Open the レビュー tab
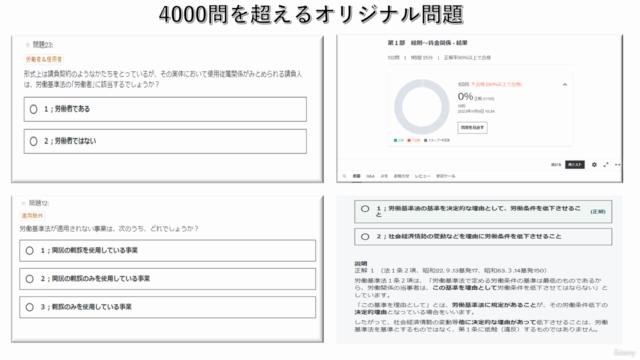This screenshot has height=360, width=640. 422,176
